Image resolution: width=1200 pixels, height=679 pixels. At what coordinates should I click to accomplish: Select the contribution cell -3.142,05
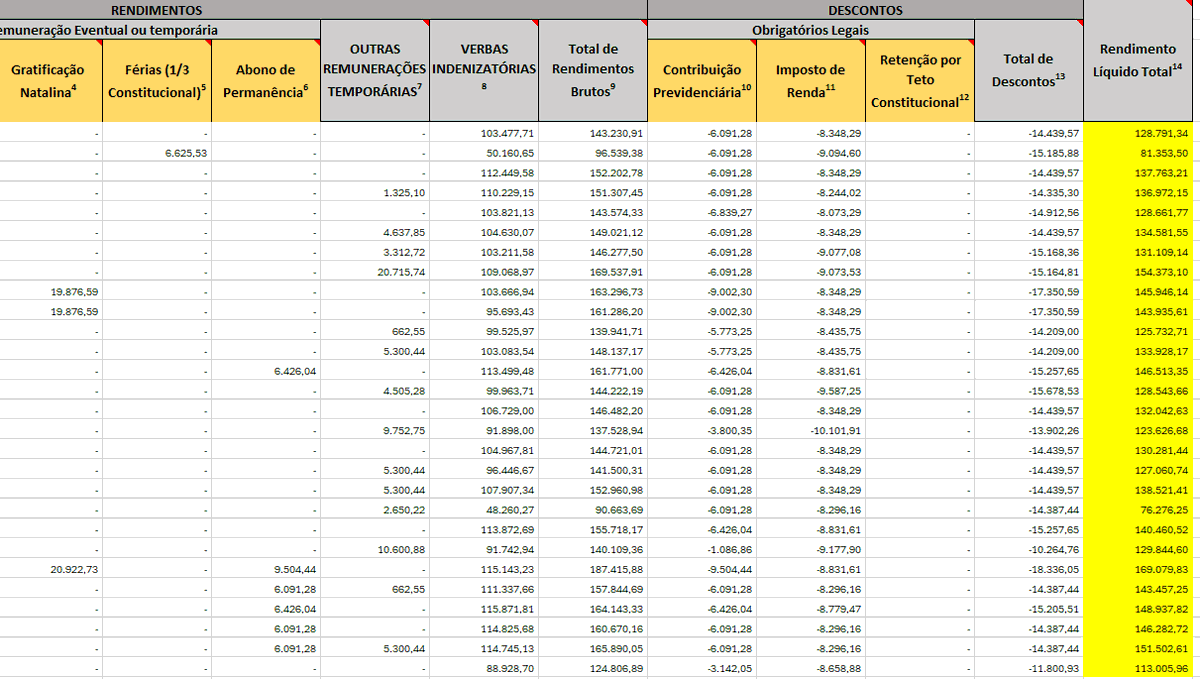pyautogui.click(x=702, y=668)
